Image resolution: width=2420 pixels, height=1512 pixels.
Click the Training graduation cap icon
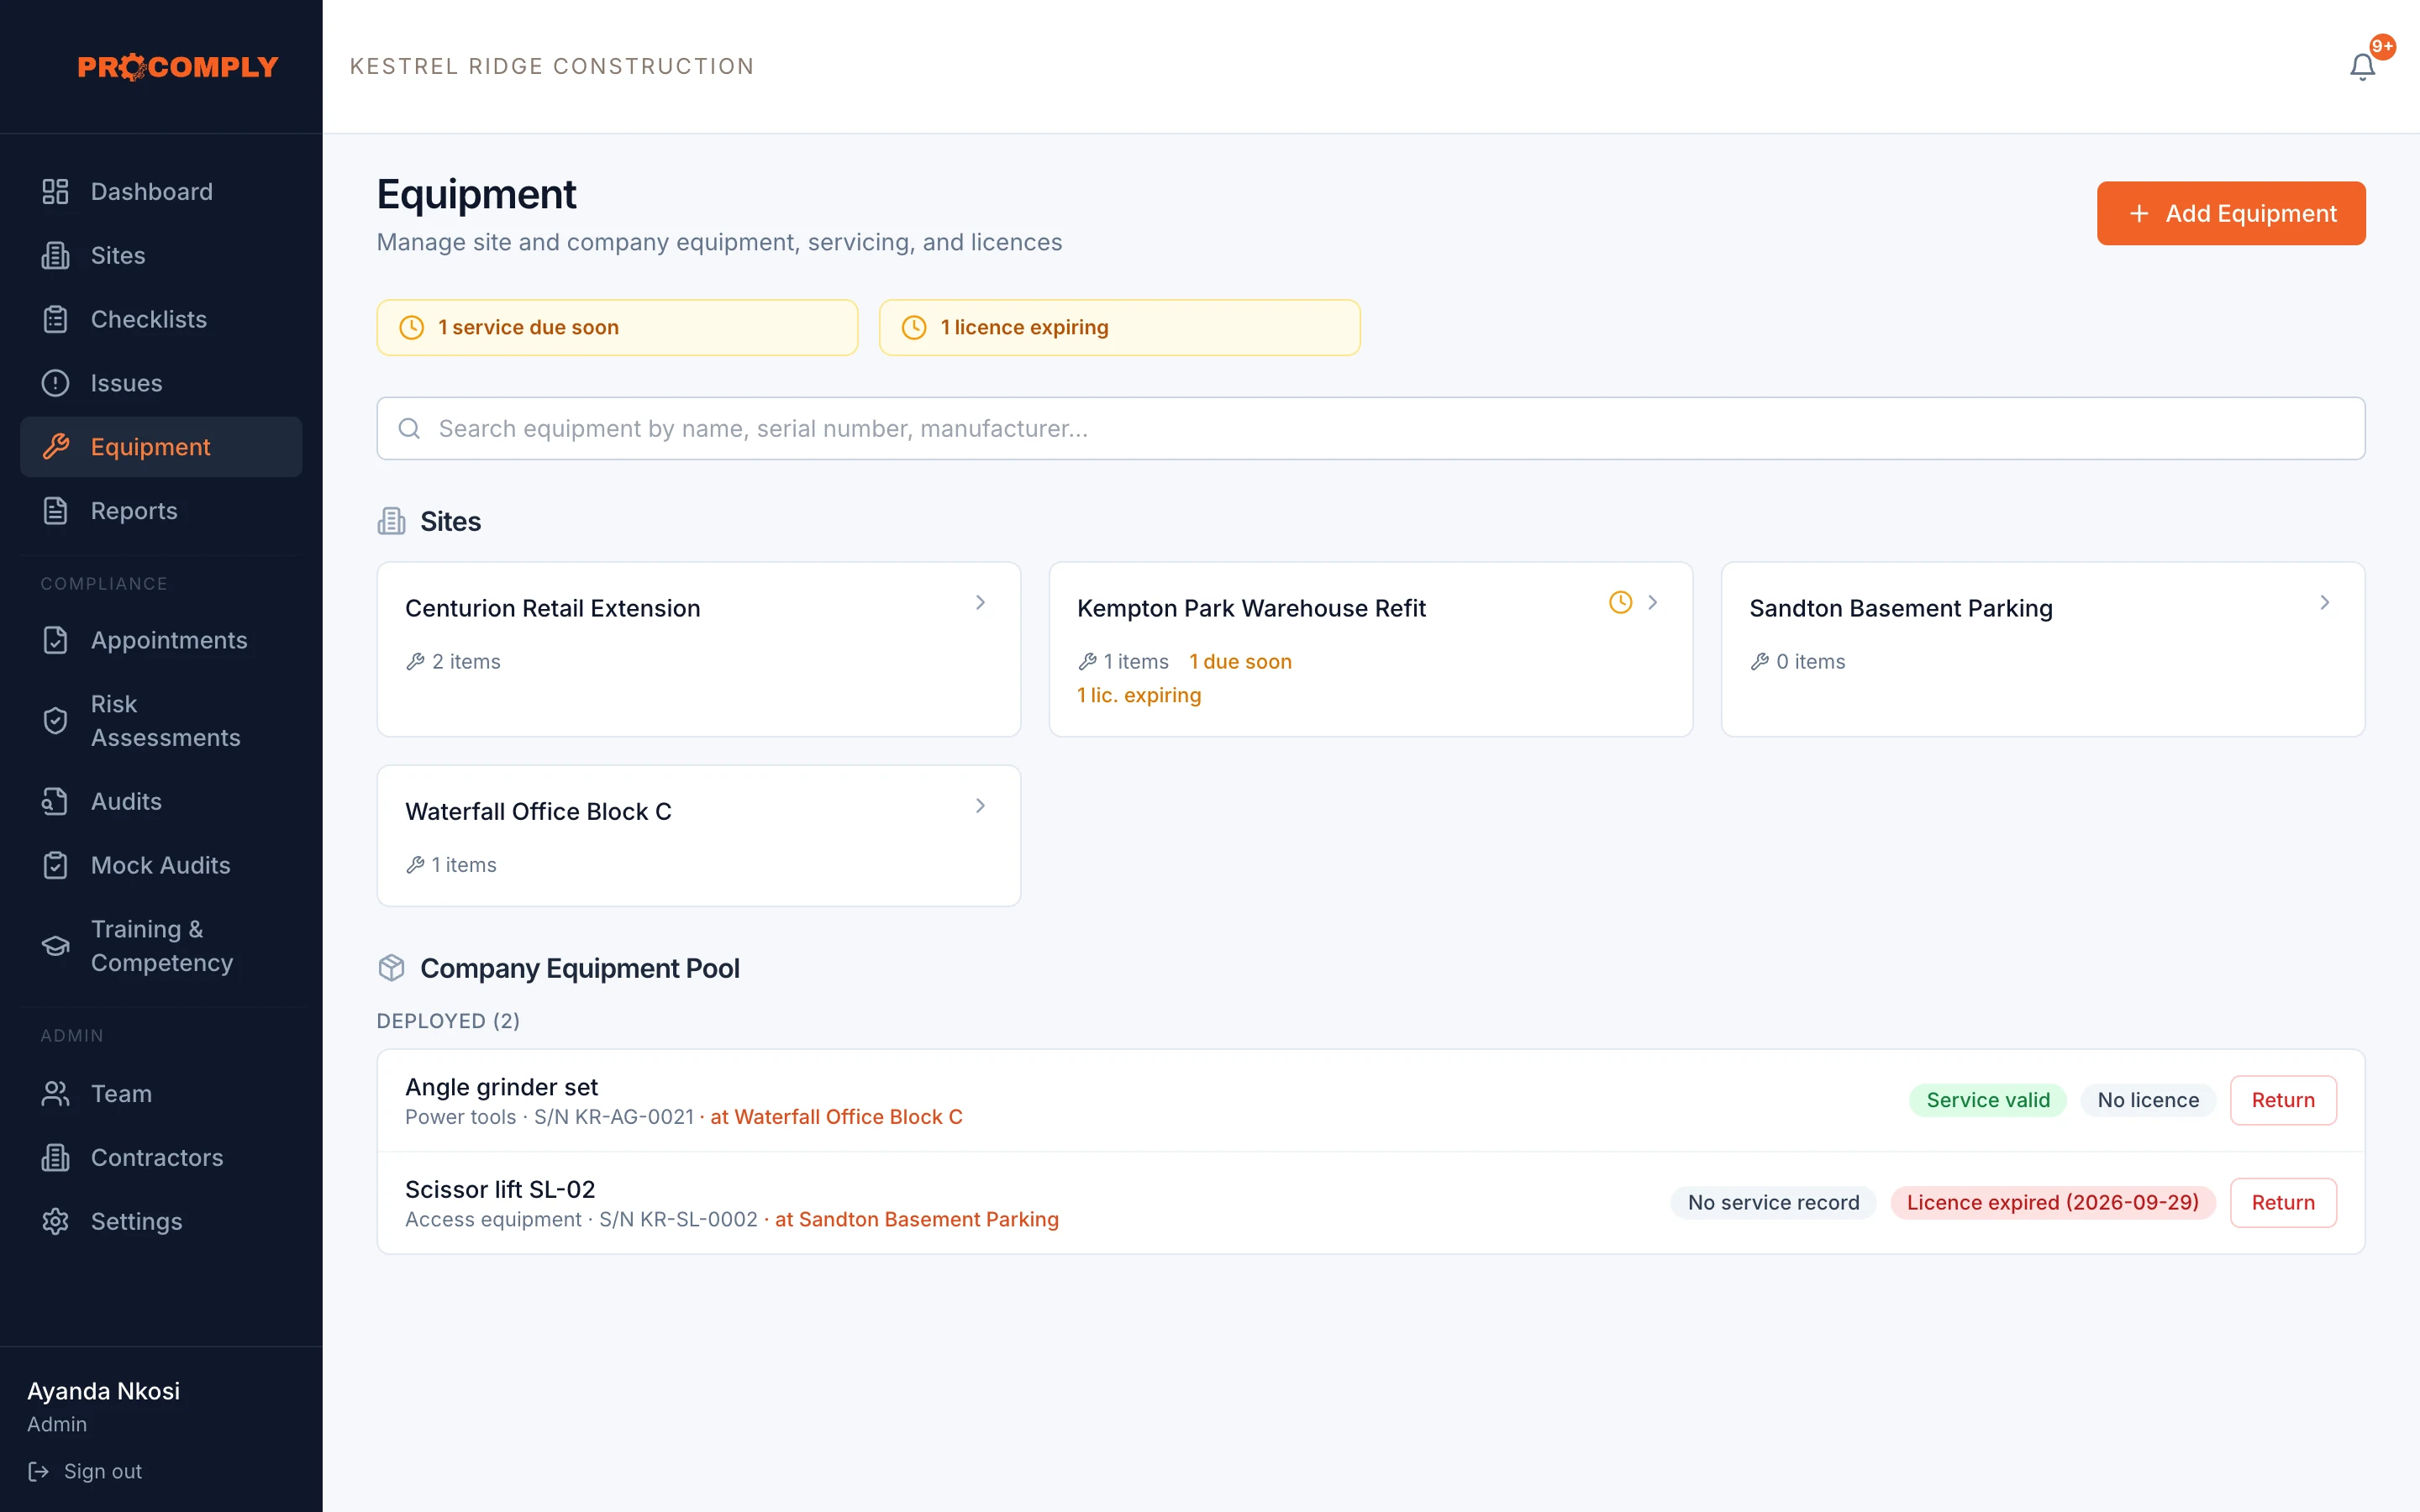click(55, 946)
